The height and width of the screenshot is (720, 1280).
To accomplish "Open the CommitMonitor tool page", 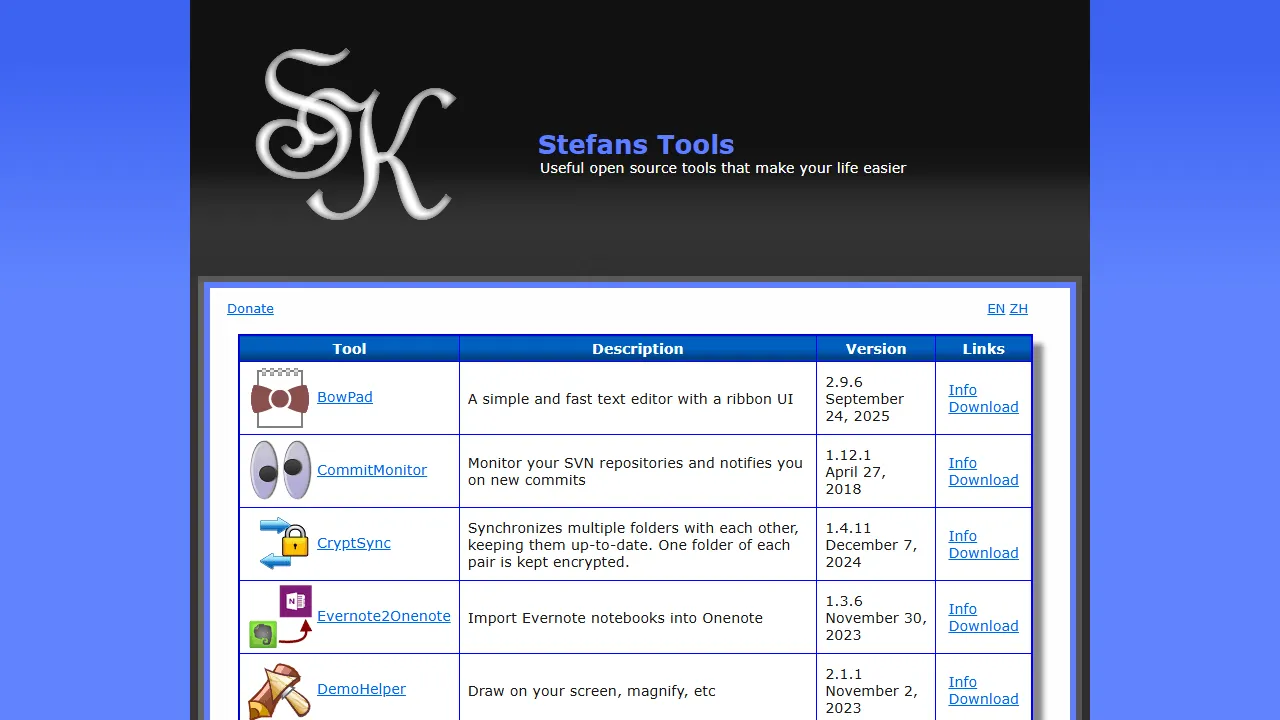I will point(371,470).
